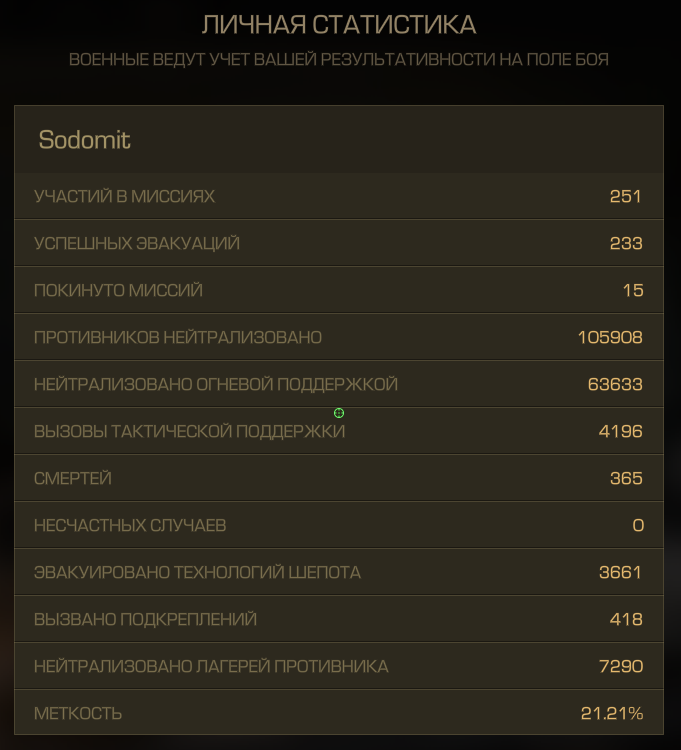Click the accuracy value 21.21%
681x750 pixels.
(612, 713)
